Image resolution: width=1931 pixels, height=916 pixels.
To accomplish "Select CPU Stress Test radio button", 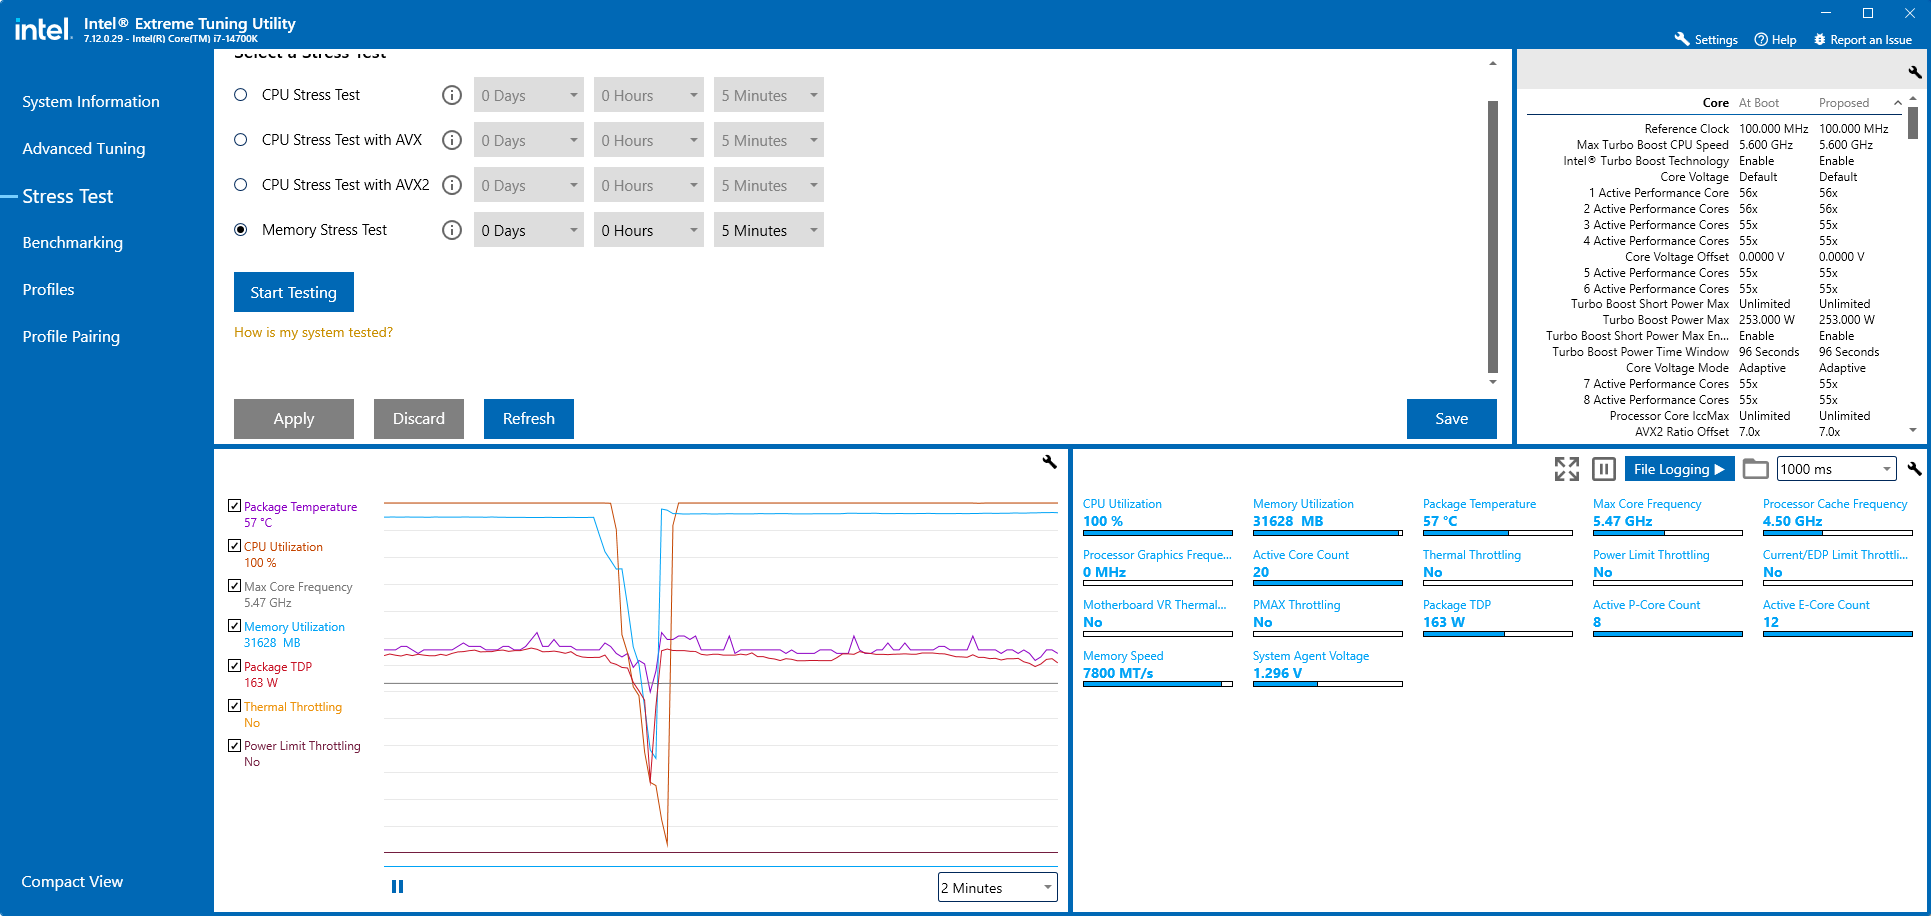I will click(240, 95).
